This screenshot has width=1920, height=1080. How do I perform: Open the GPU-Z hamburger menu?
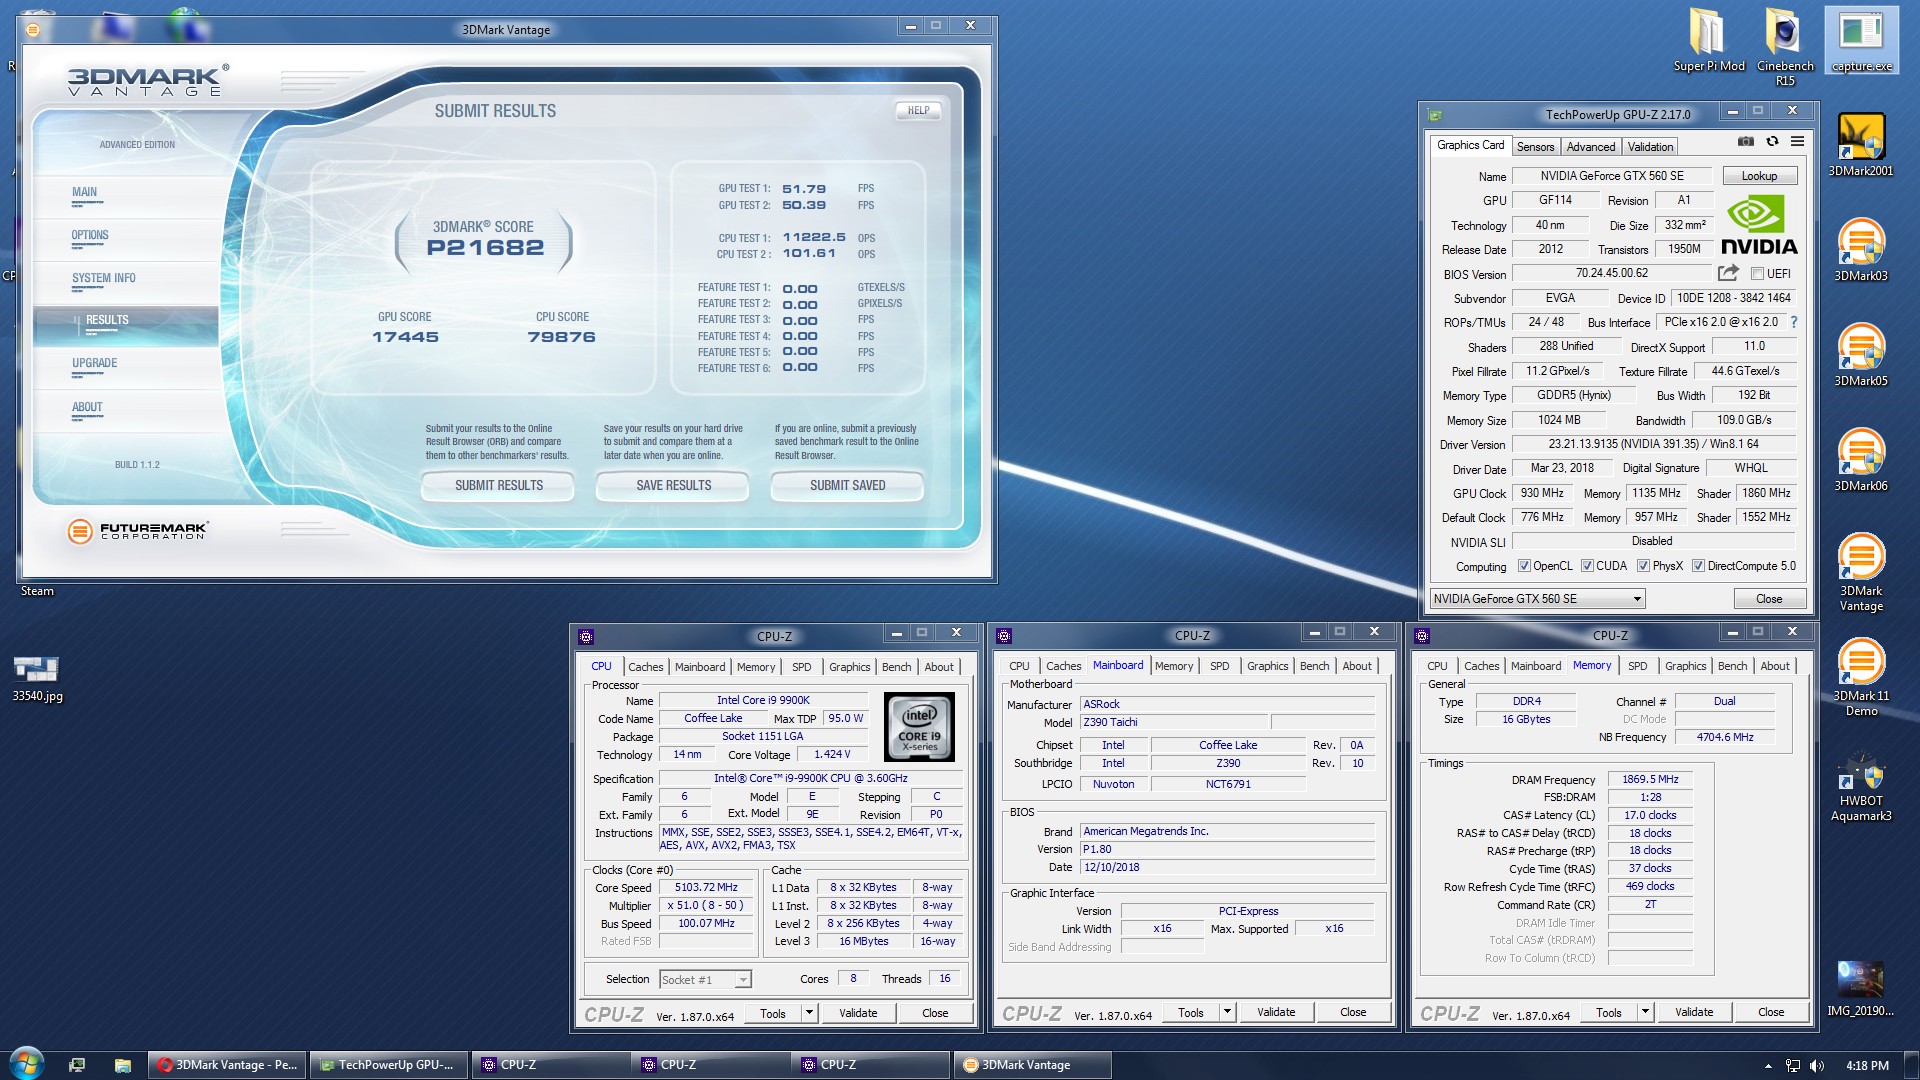(1797, 142)
